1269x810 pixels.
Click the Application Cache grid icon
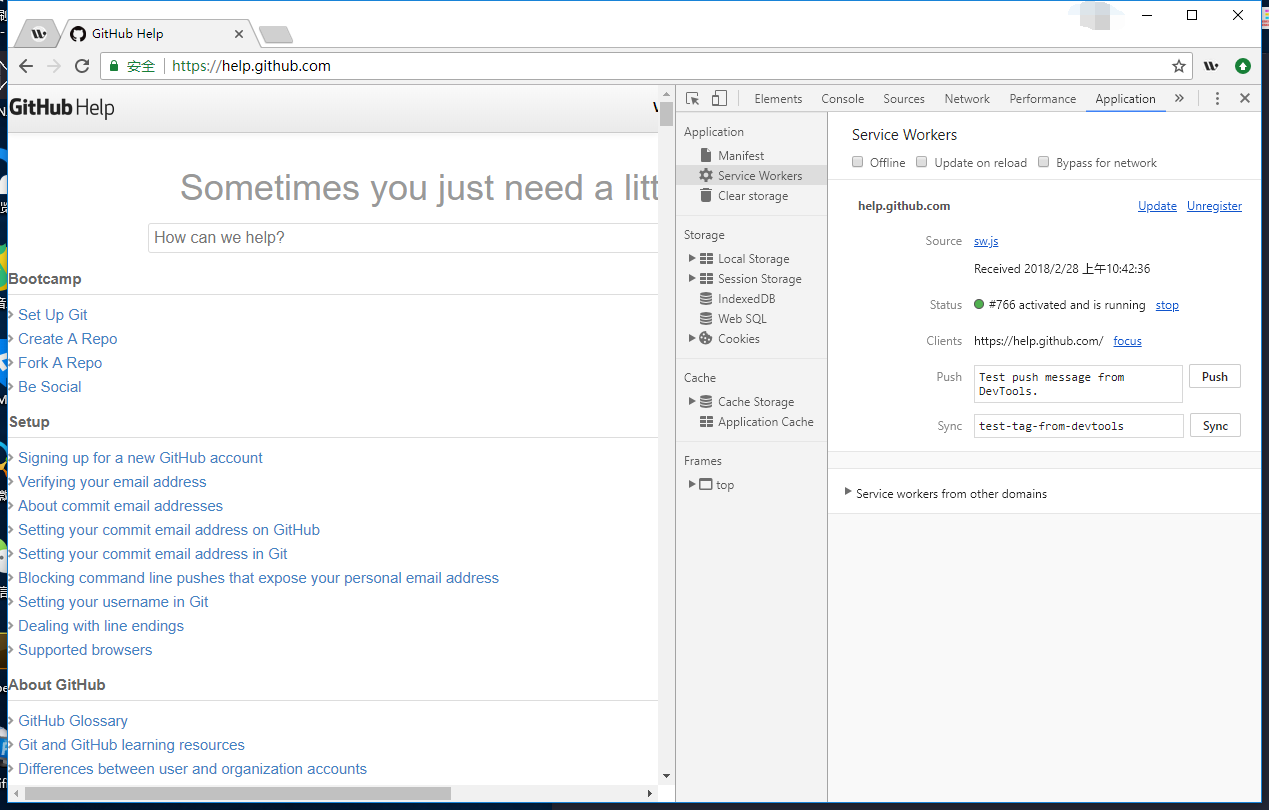(x=706, y=421)
